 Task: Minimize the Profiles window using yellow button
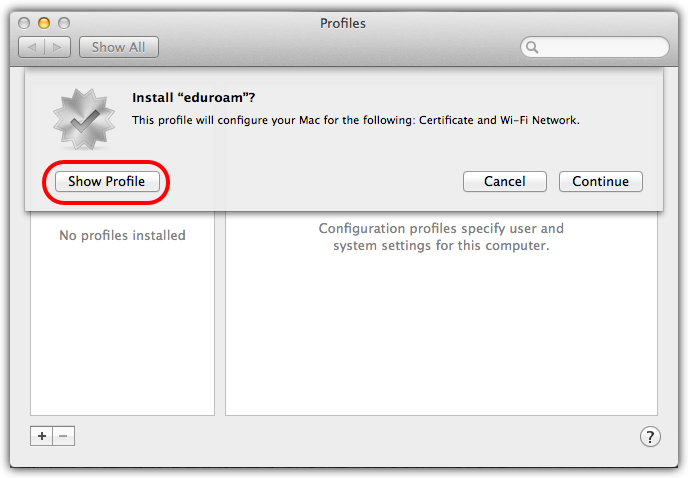click(x=44, y=23)
